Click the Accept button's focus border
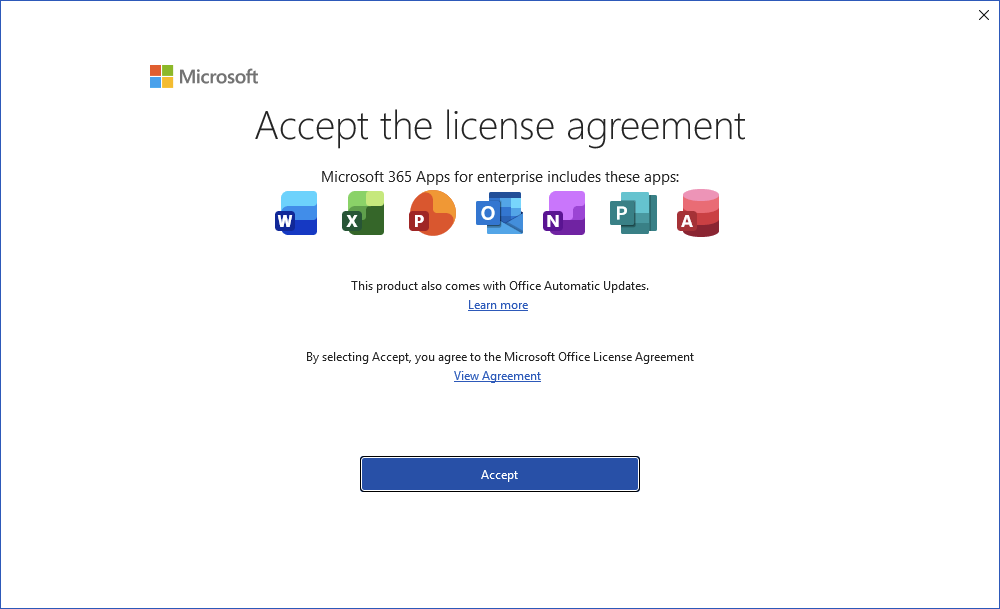The image size is (1000, 609). pyautogui.click(x=499, y=456)
